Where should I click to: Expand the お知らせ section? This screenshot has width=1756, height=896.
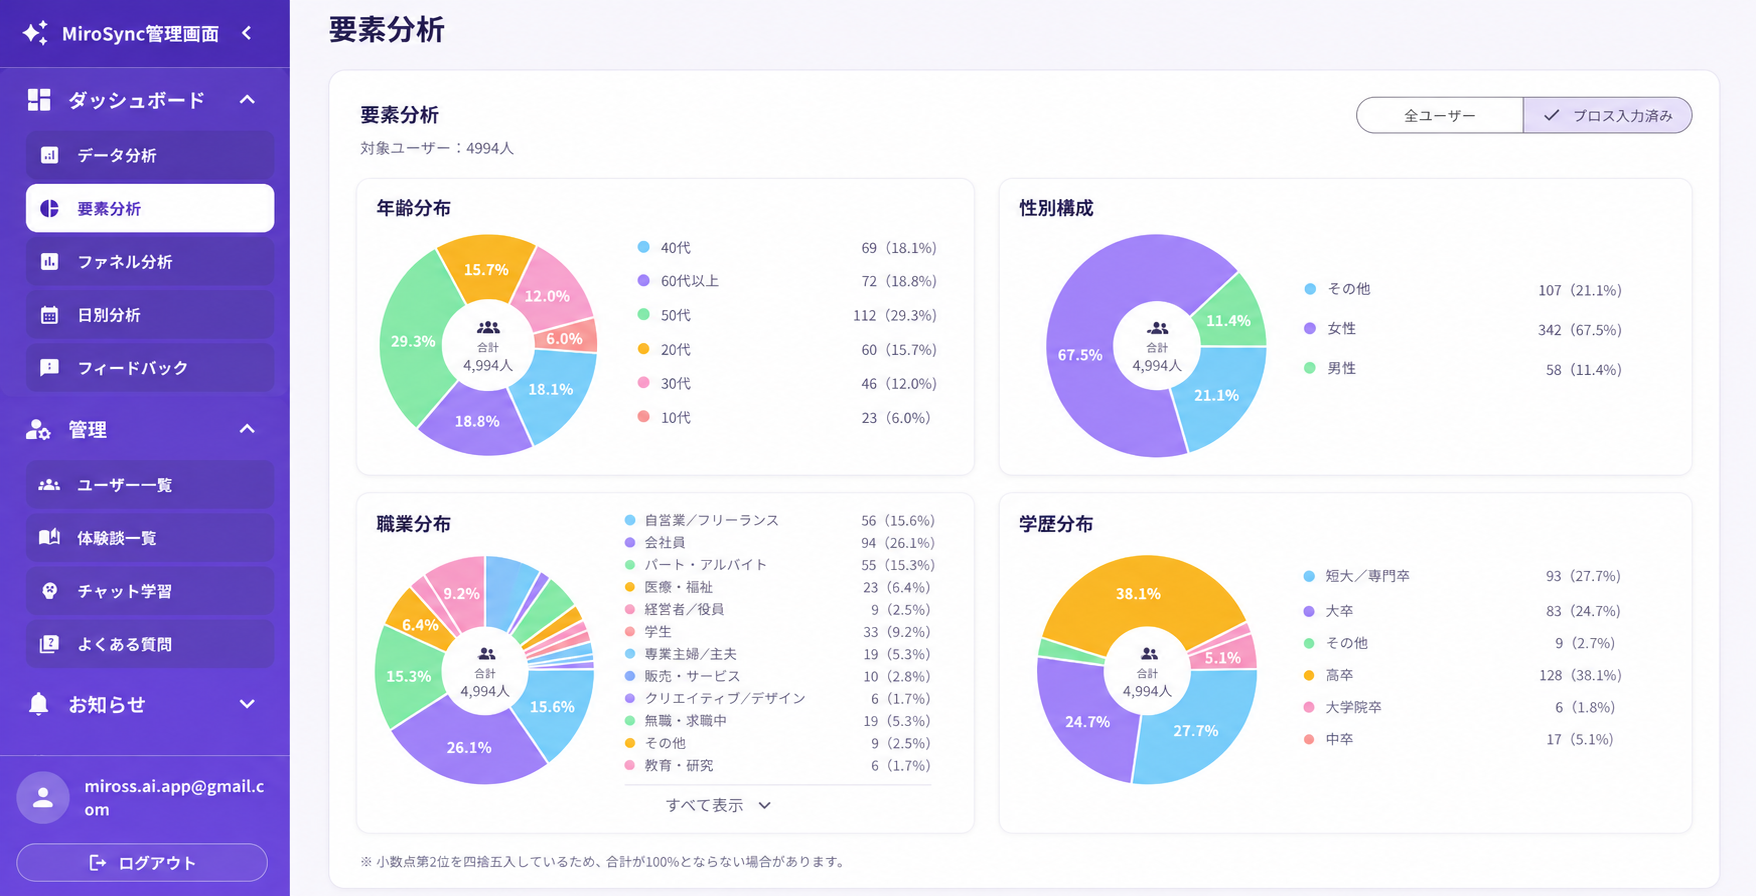tap(247, 704)
